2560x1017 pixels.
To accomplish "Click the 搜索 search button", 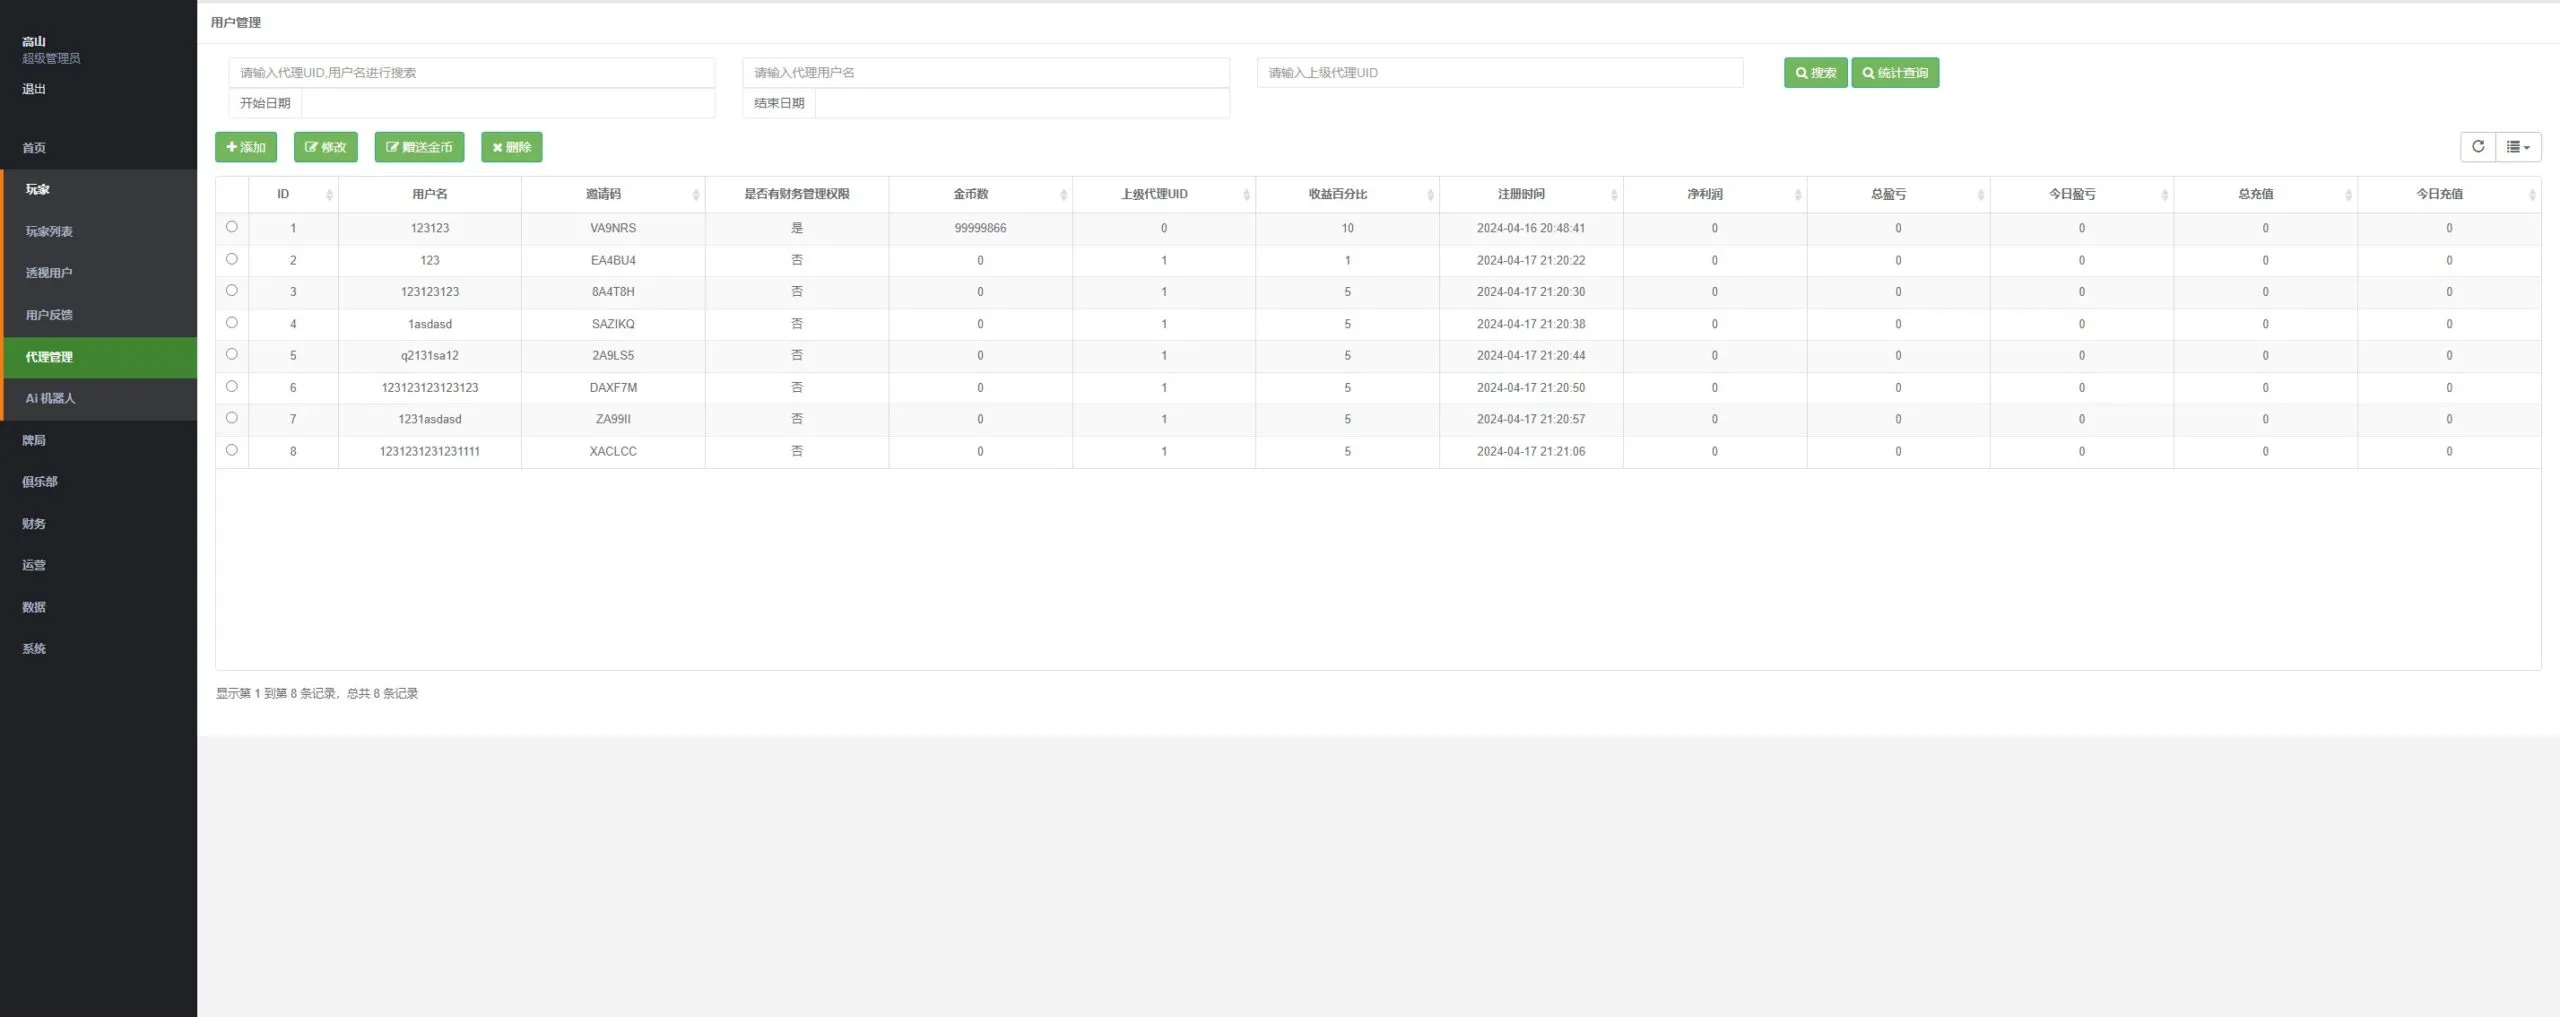I will point(1815,73).
